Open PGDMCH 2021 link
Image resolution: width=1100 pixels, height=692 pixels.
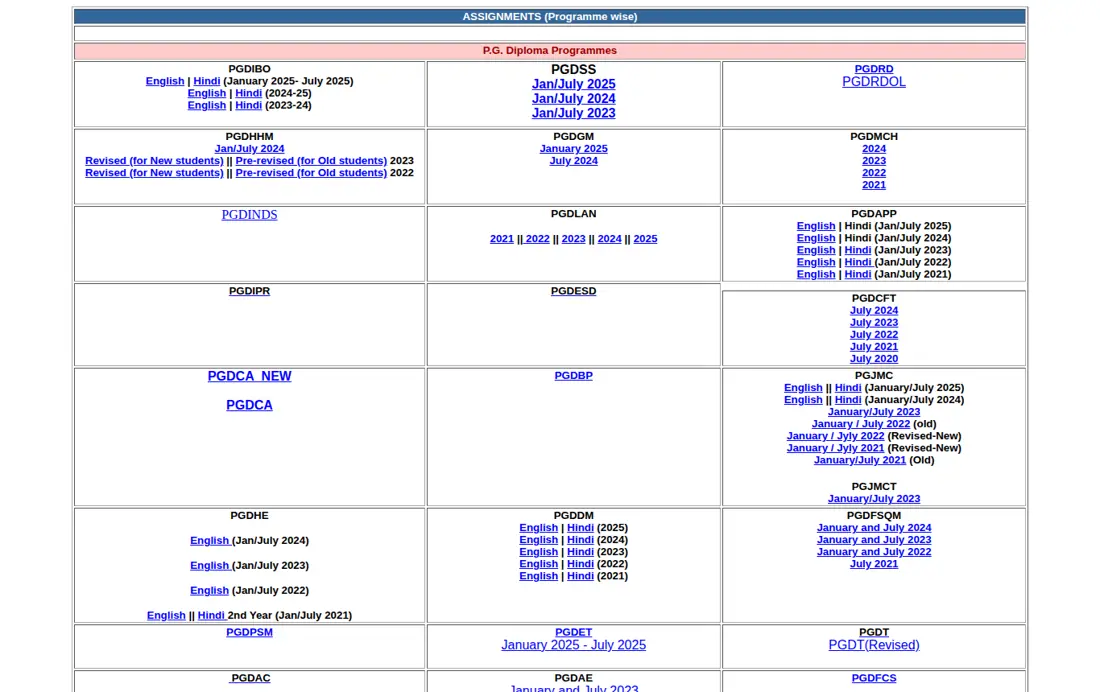pyautogui.click(x=873, y=185)
